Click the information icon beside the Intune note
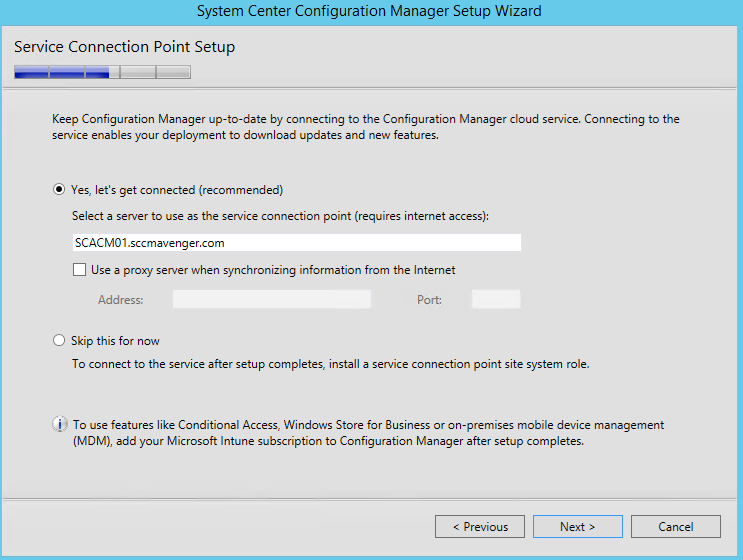Image resolution: width=743 pixels, height=560 pixels. pyautogui.click(x=59, y=425)
